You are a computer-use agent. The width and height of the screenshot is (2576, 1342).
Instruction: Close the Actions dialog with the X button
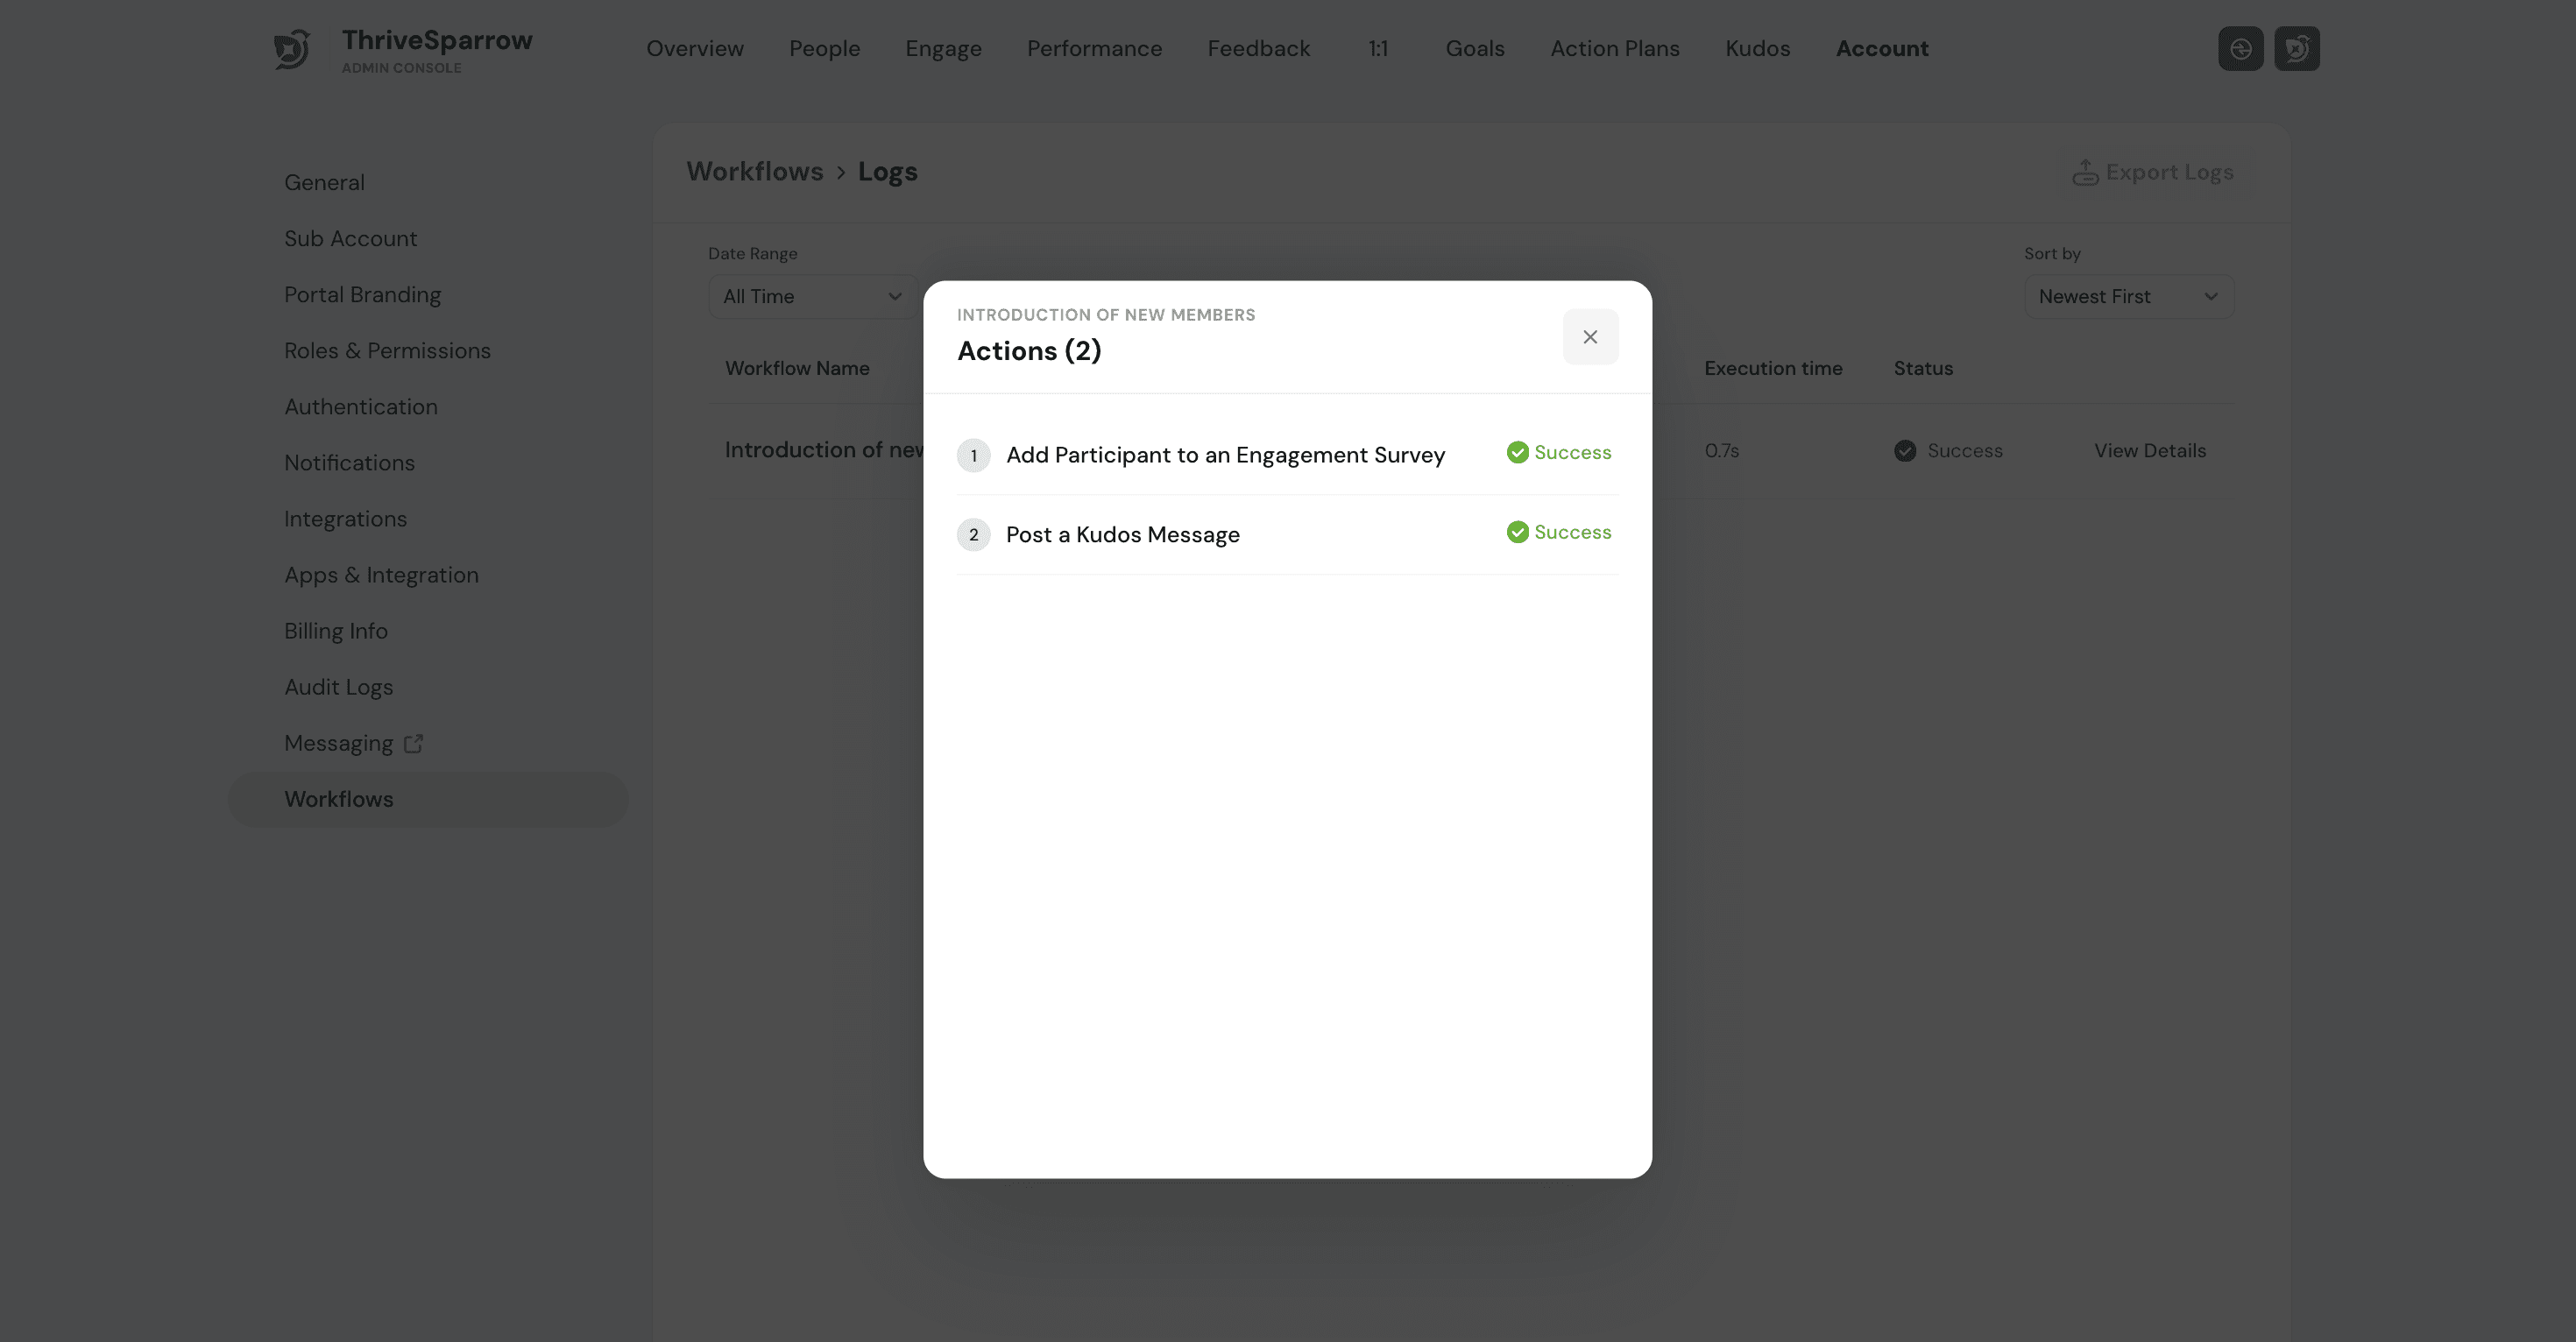point(1590,337)
